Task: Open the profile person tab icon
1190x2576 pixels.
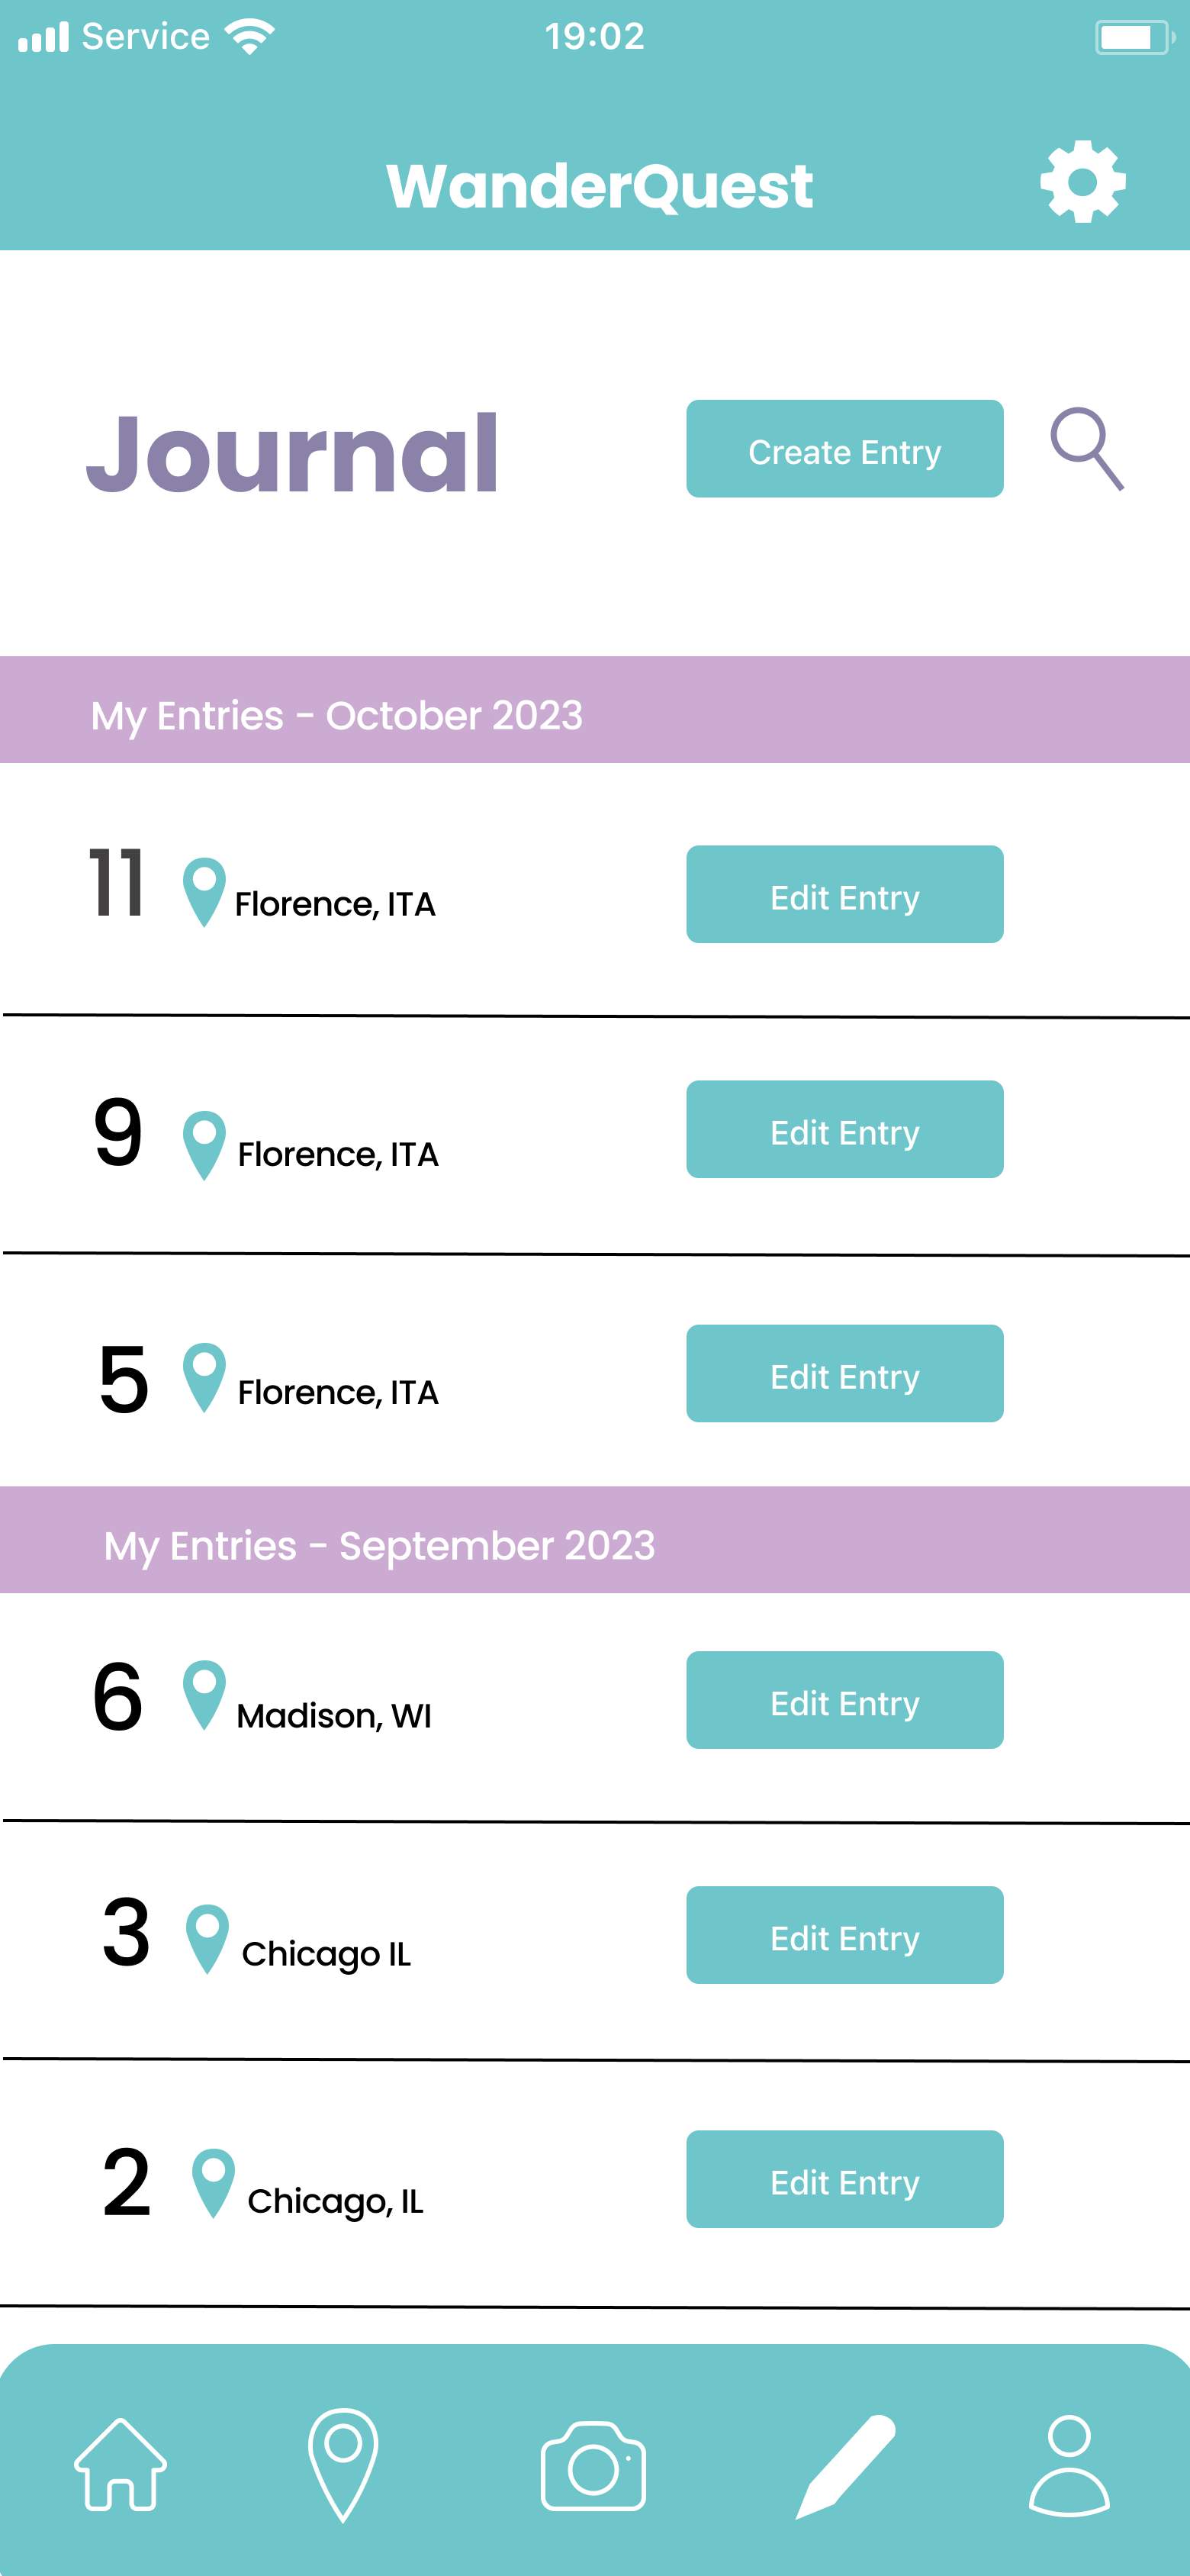Action: click(1069, 2465)
